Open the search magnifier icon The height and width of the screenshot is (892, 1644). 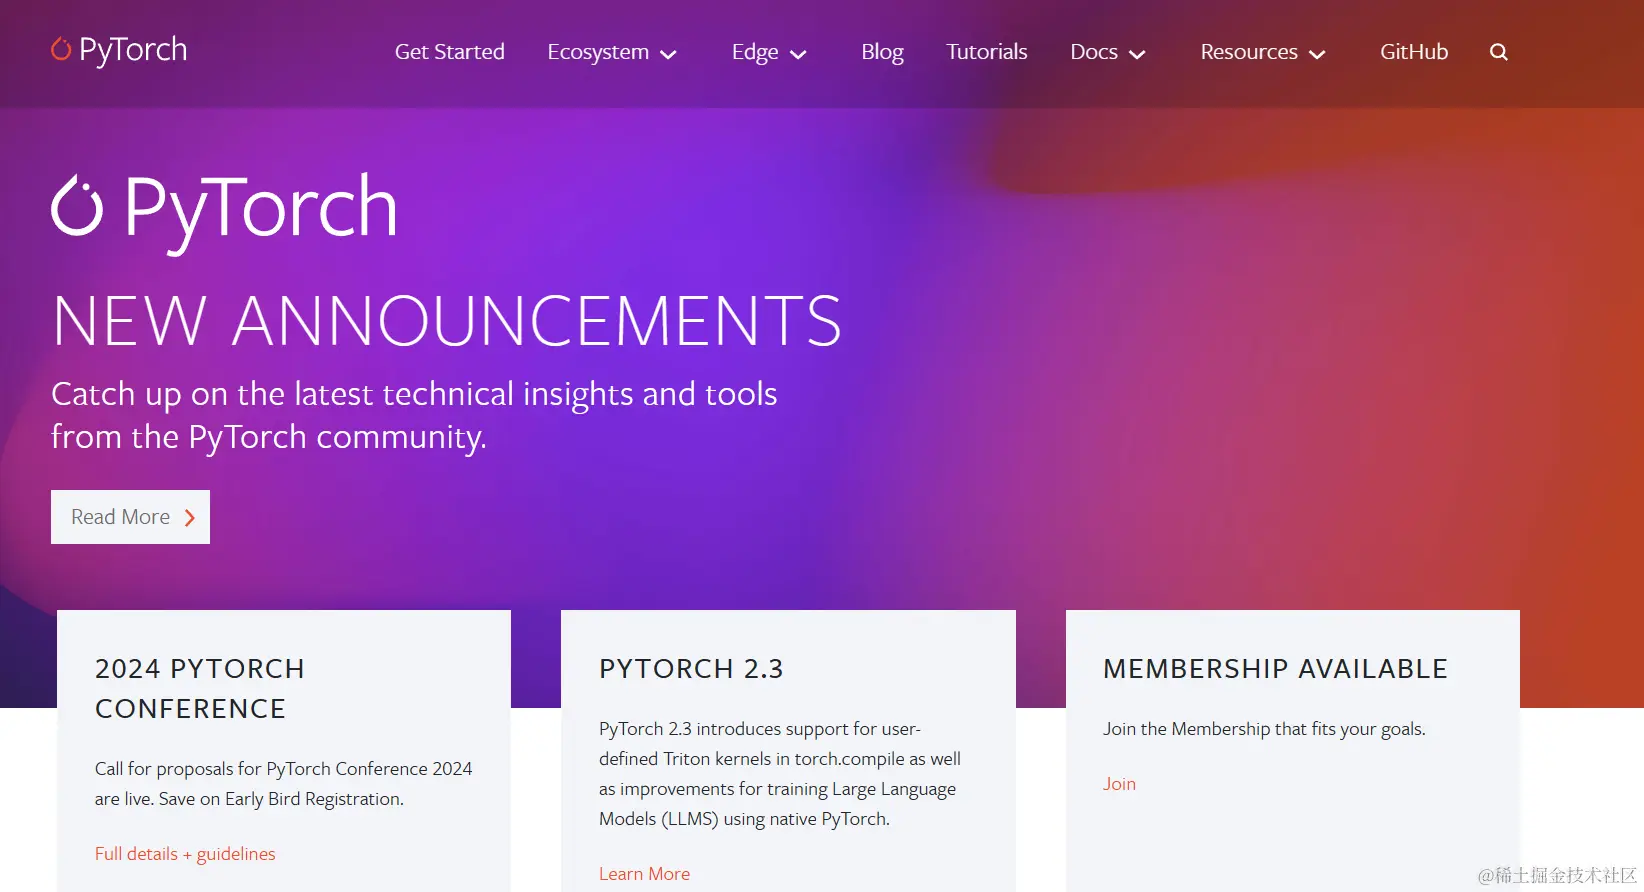[1498, 52]
